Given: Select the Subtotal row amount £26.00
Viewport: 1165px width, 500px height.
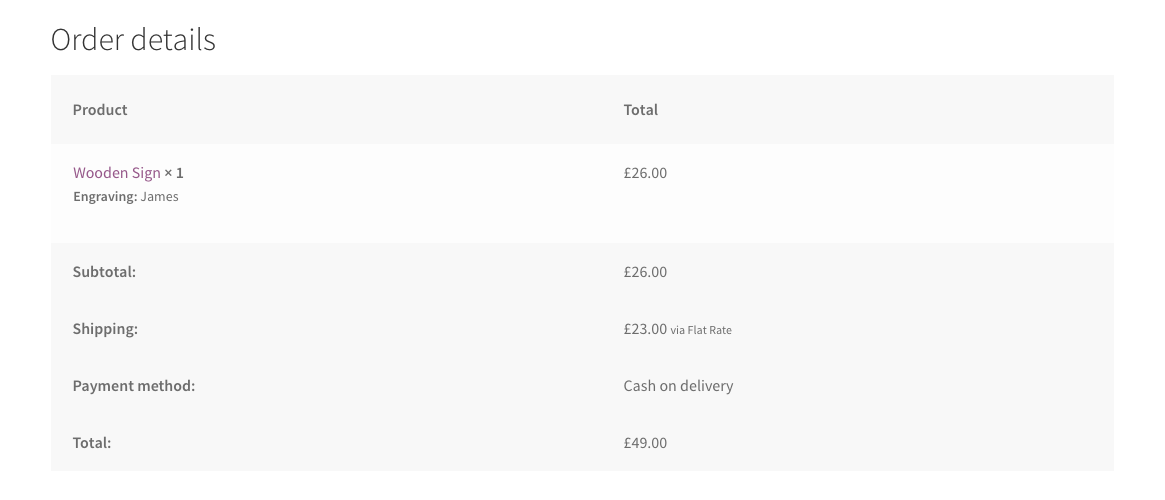Looking at the screenshot, I should (645, 272).
